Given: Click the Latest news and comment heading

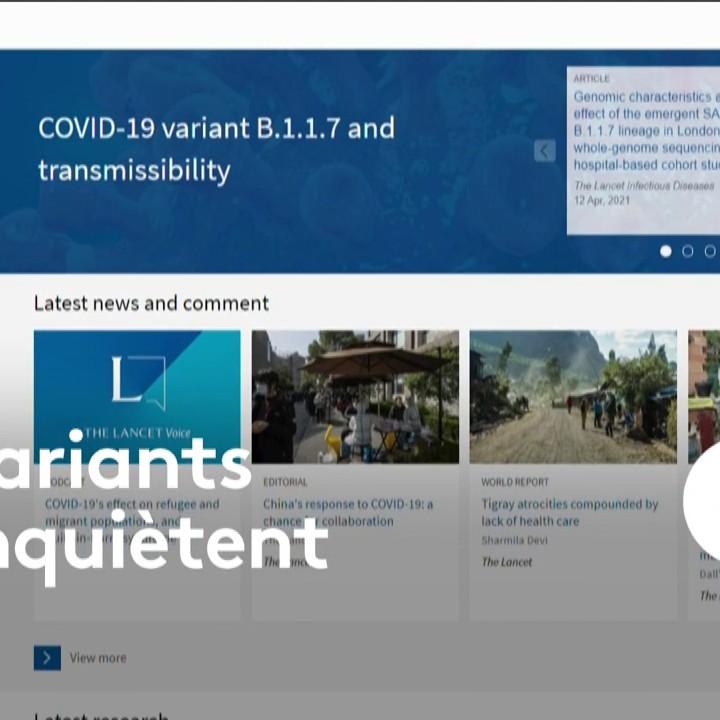Looking at the screenshot, I should (152, 304).
